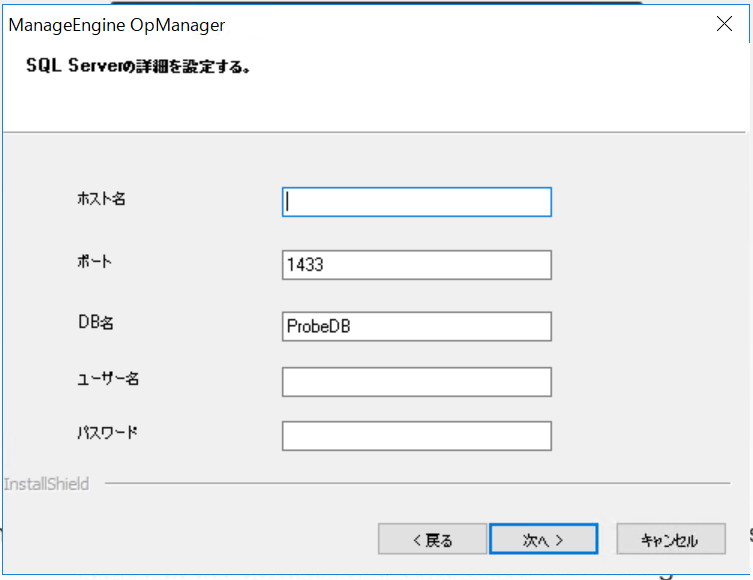Image resolution: width=753 pixels, height=580 pixels.
Task: Click the パスワード label text
Action: (x=108, y=433)
